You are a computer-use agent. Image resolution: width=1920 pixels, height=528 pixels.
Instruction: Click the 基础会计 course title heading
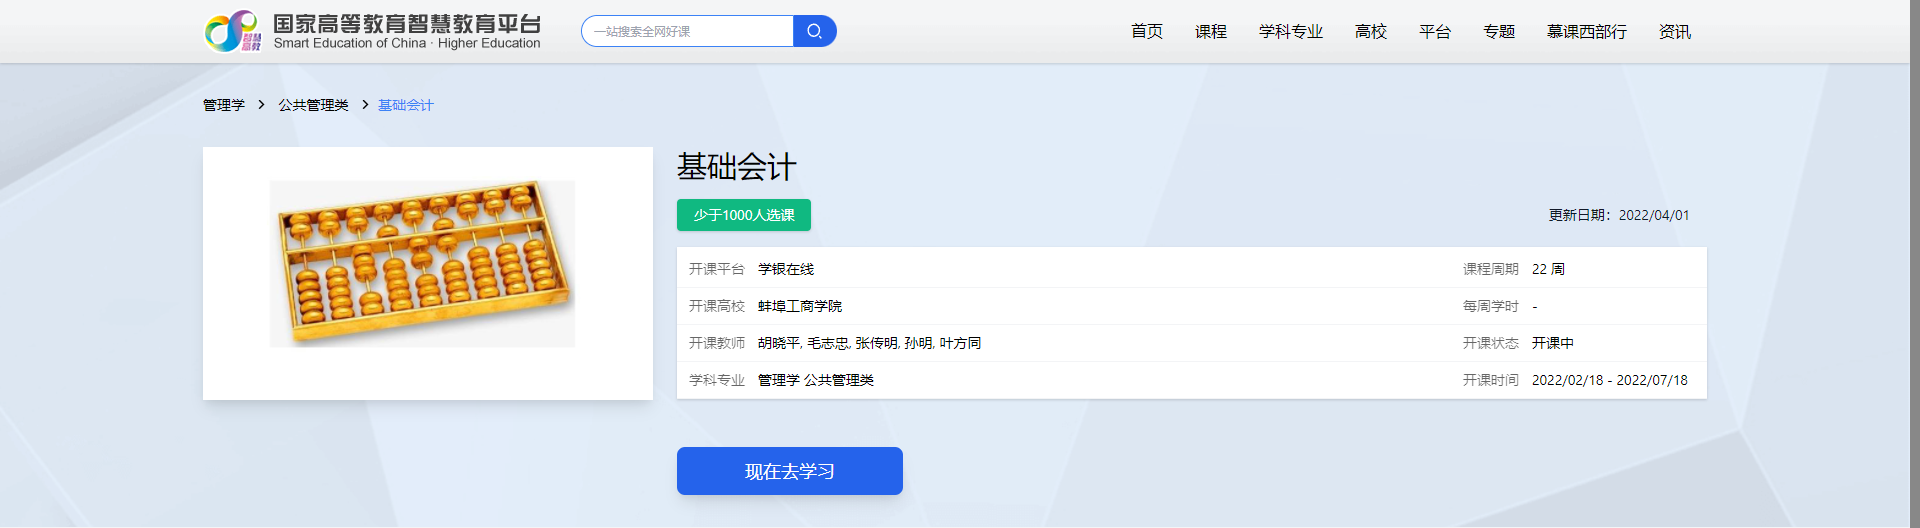click(736, 167)
